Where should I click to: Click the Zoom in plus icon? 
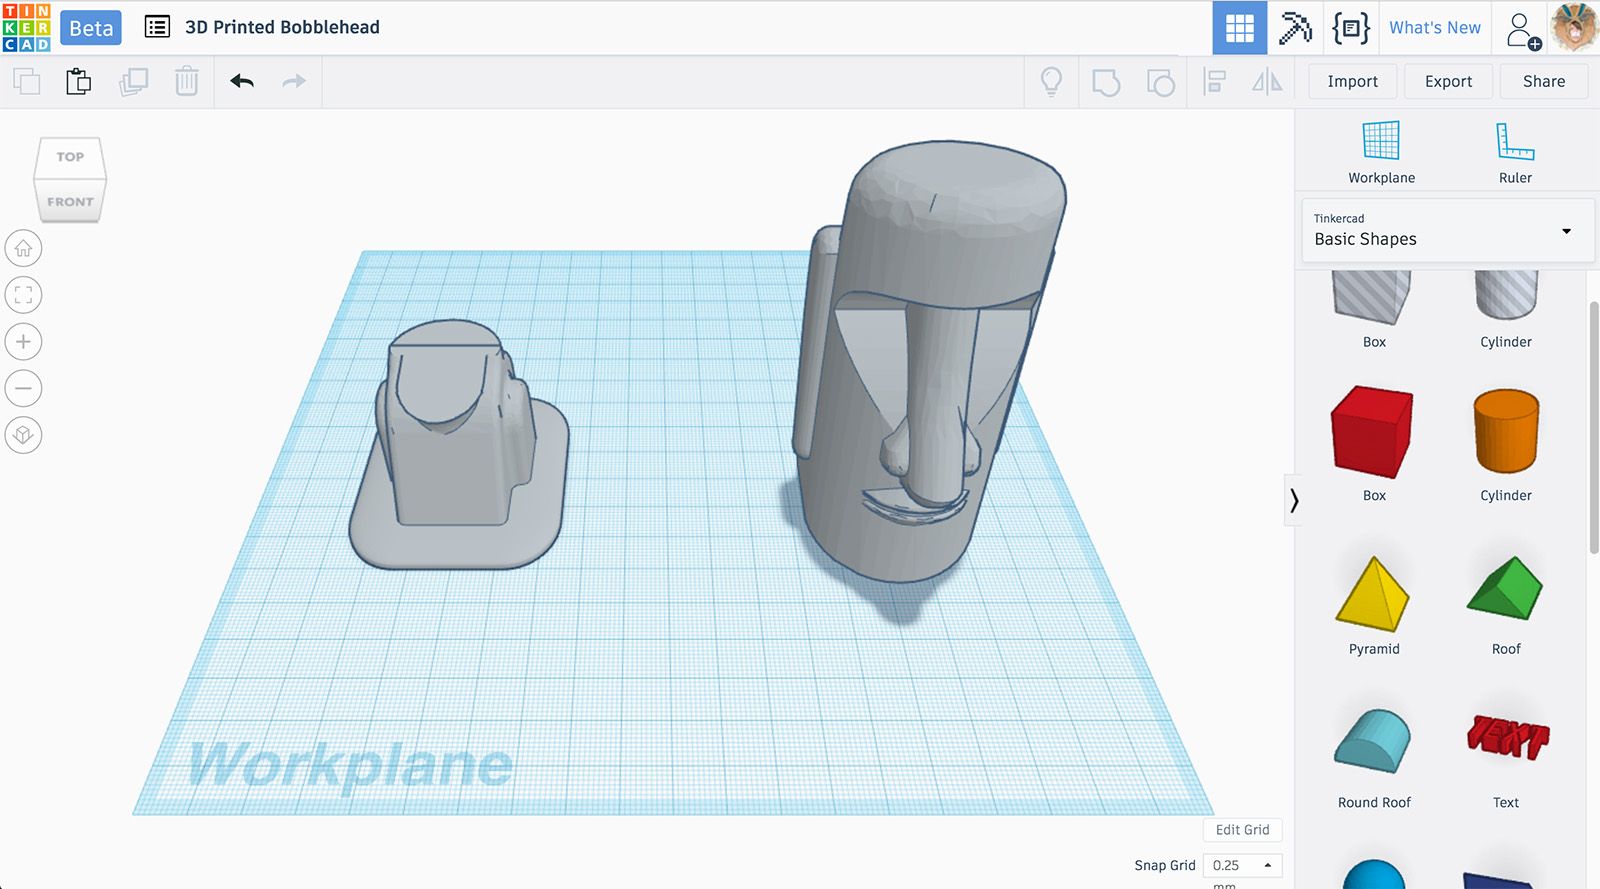coord(24,342)
